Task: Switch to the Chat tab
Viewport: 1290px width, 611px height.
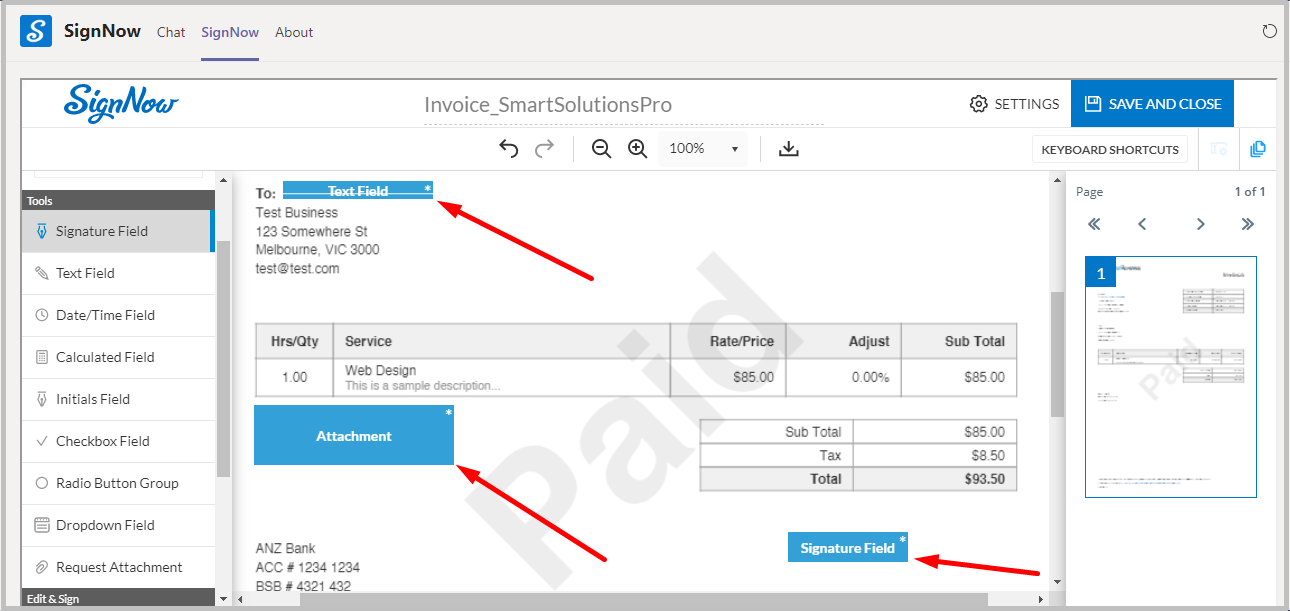Action: pyautogui.click(x=171, y=32)
